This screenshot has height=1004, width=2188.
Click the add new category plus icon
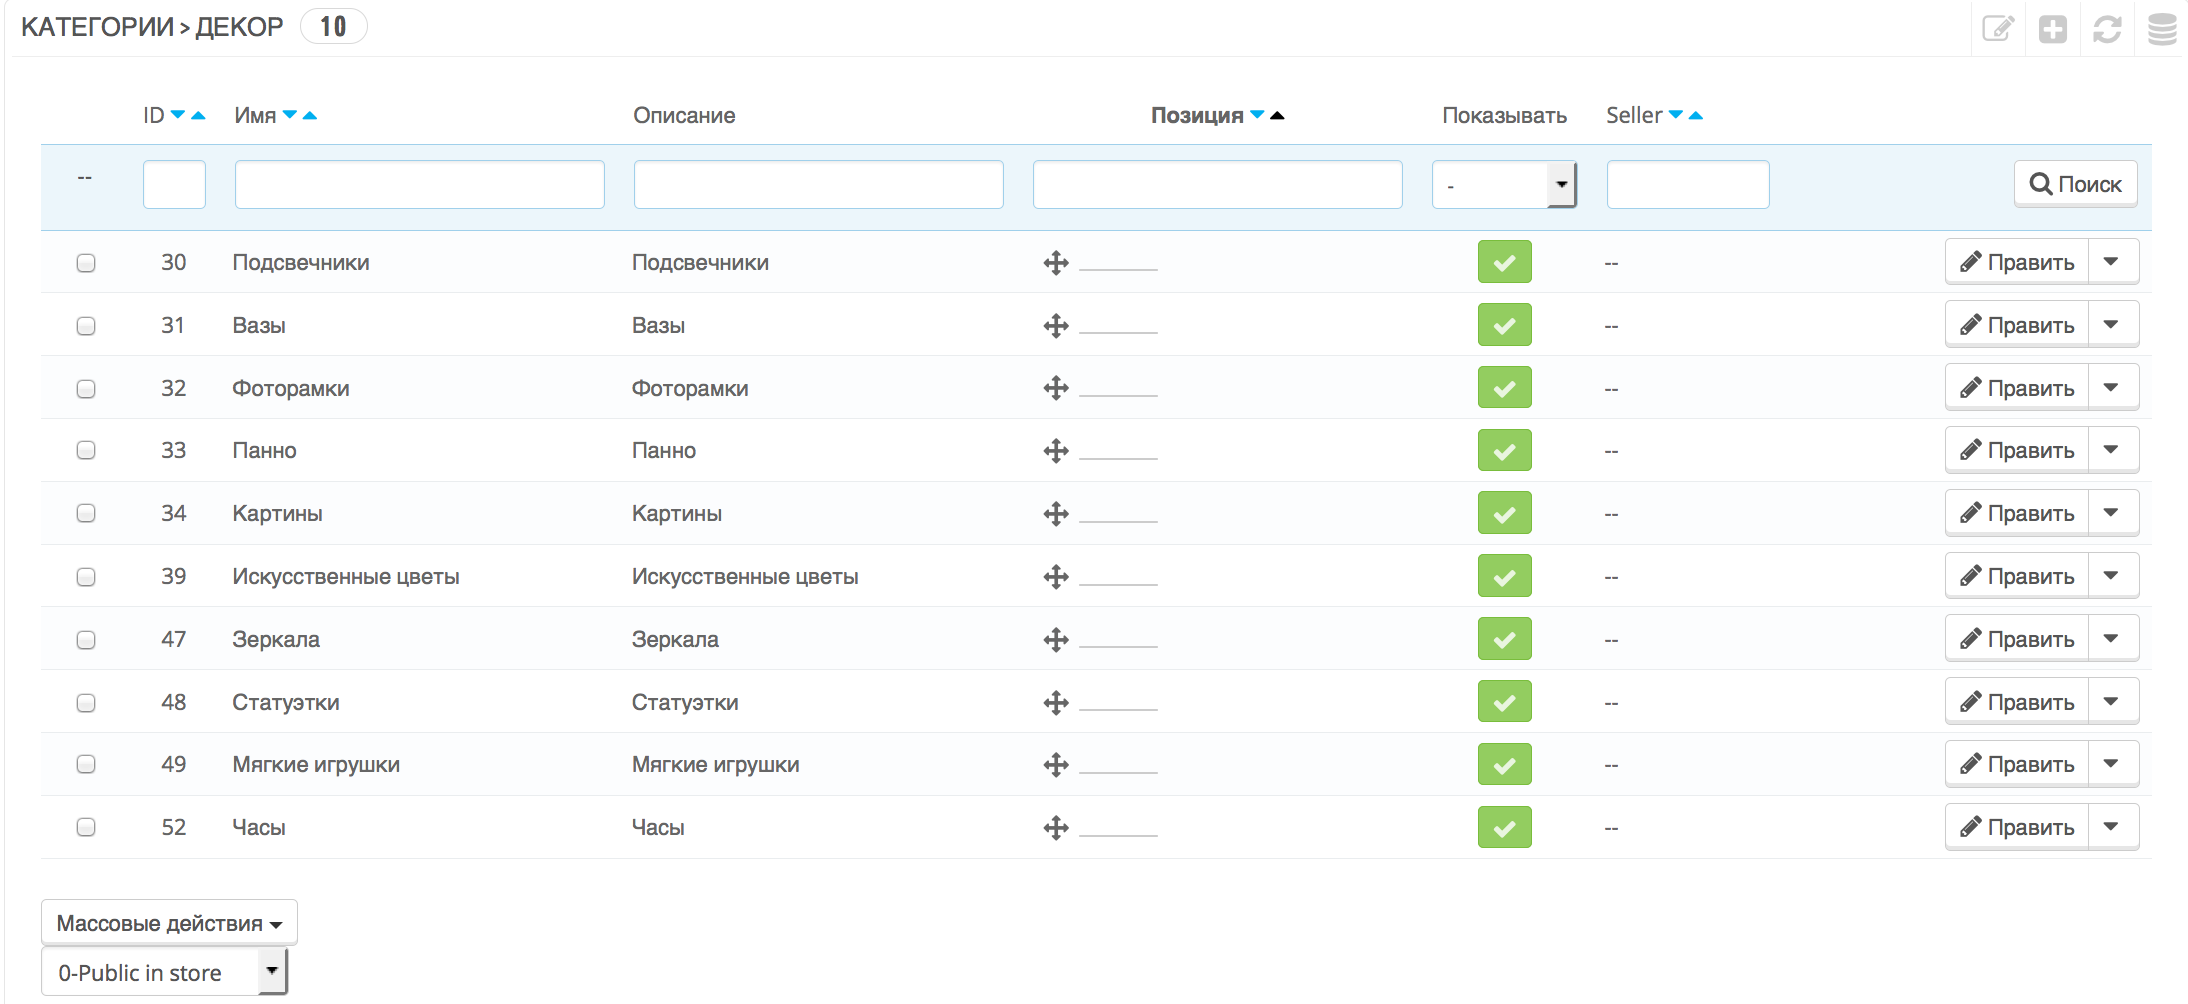pos(2052,30)
